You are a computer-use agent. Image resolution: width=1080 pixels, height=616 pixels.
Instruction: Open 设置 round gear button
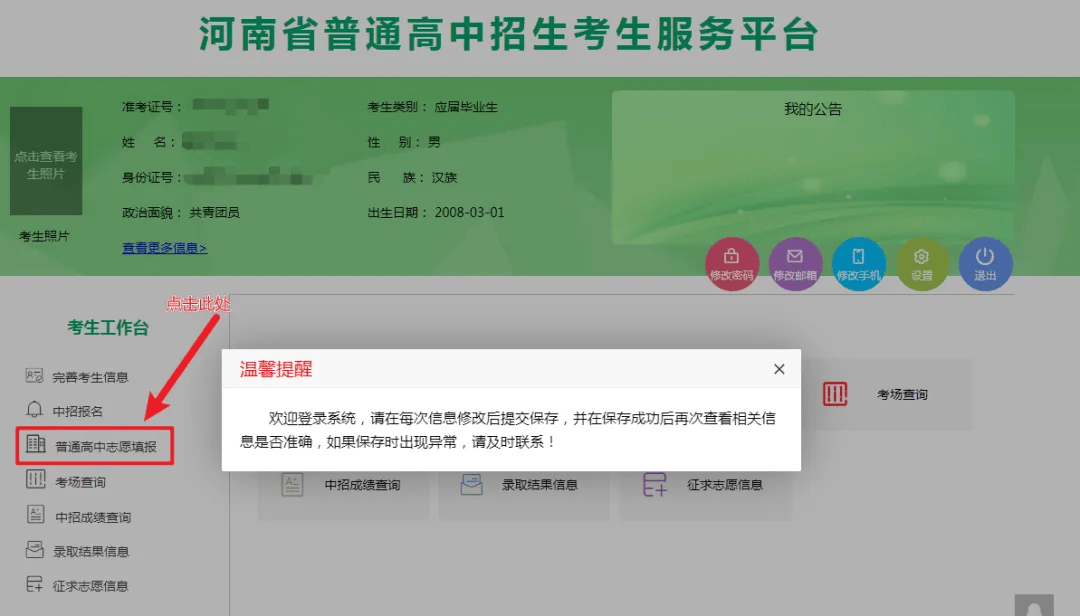point(922,264)
